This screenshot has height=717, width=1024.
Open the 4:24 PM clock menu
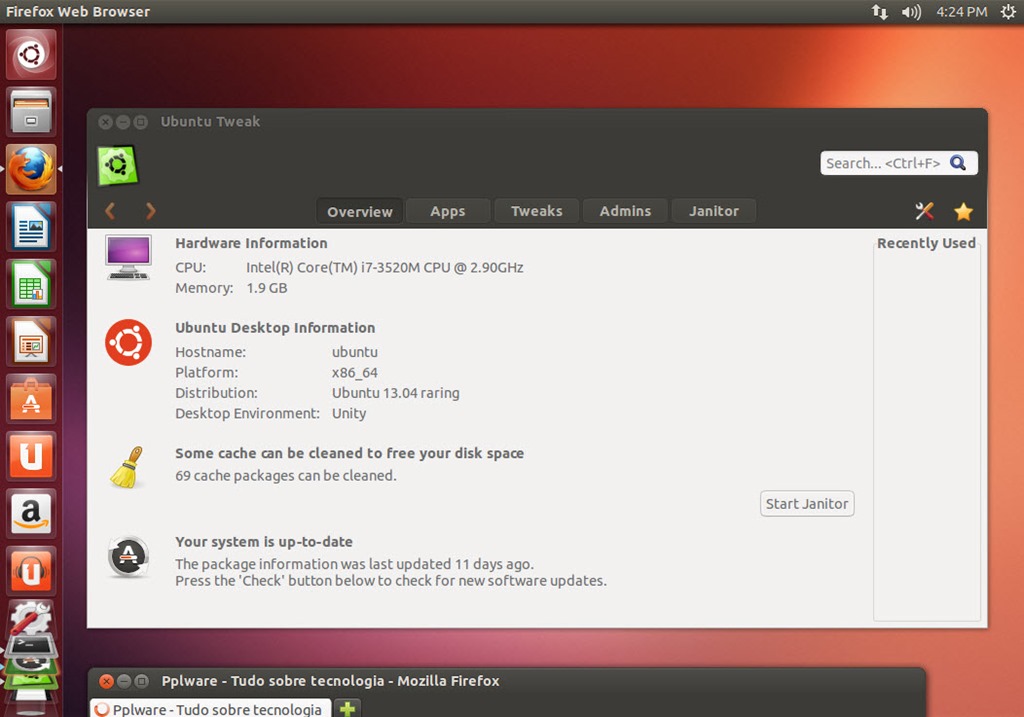pos(961,12)
